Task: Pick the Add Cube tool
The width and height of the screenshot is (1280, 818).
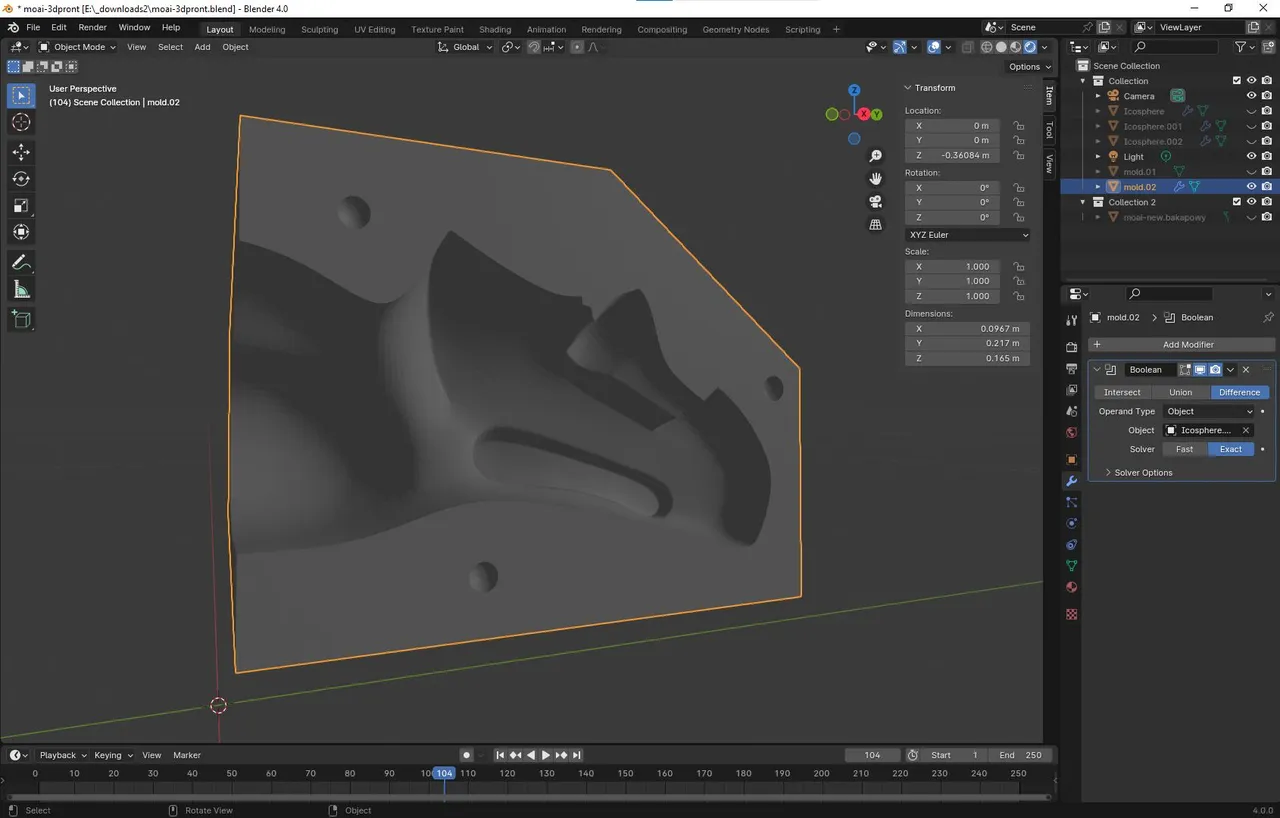Action: (21, 320)
